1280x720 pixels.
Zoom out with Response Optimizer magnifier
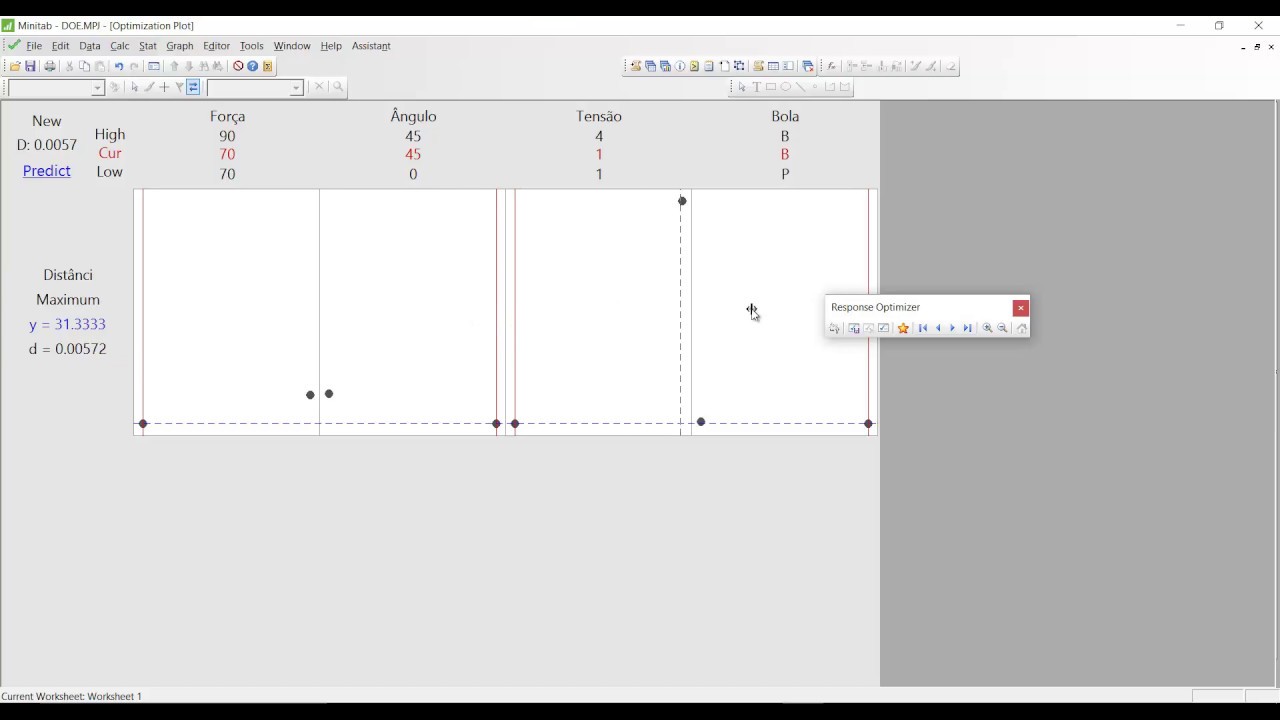1002,328
